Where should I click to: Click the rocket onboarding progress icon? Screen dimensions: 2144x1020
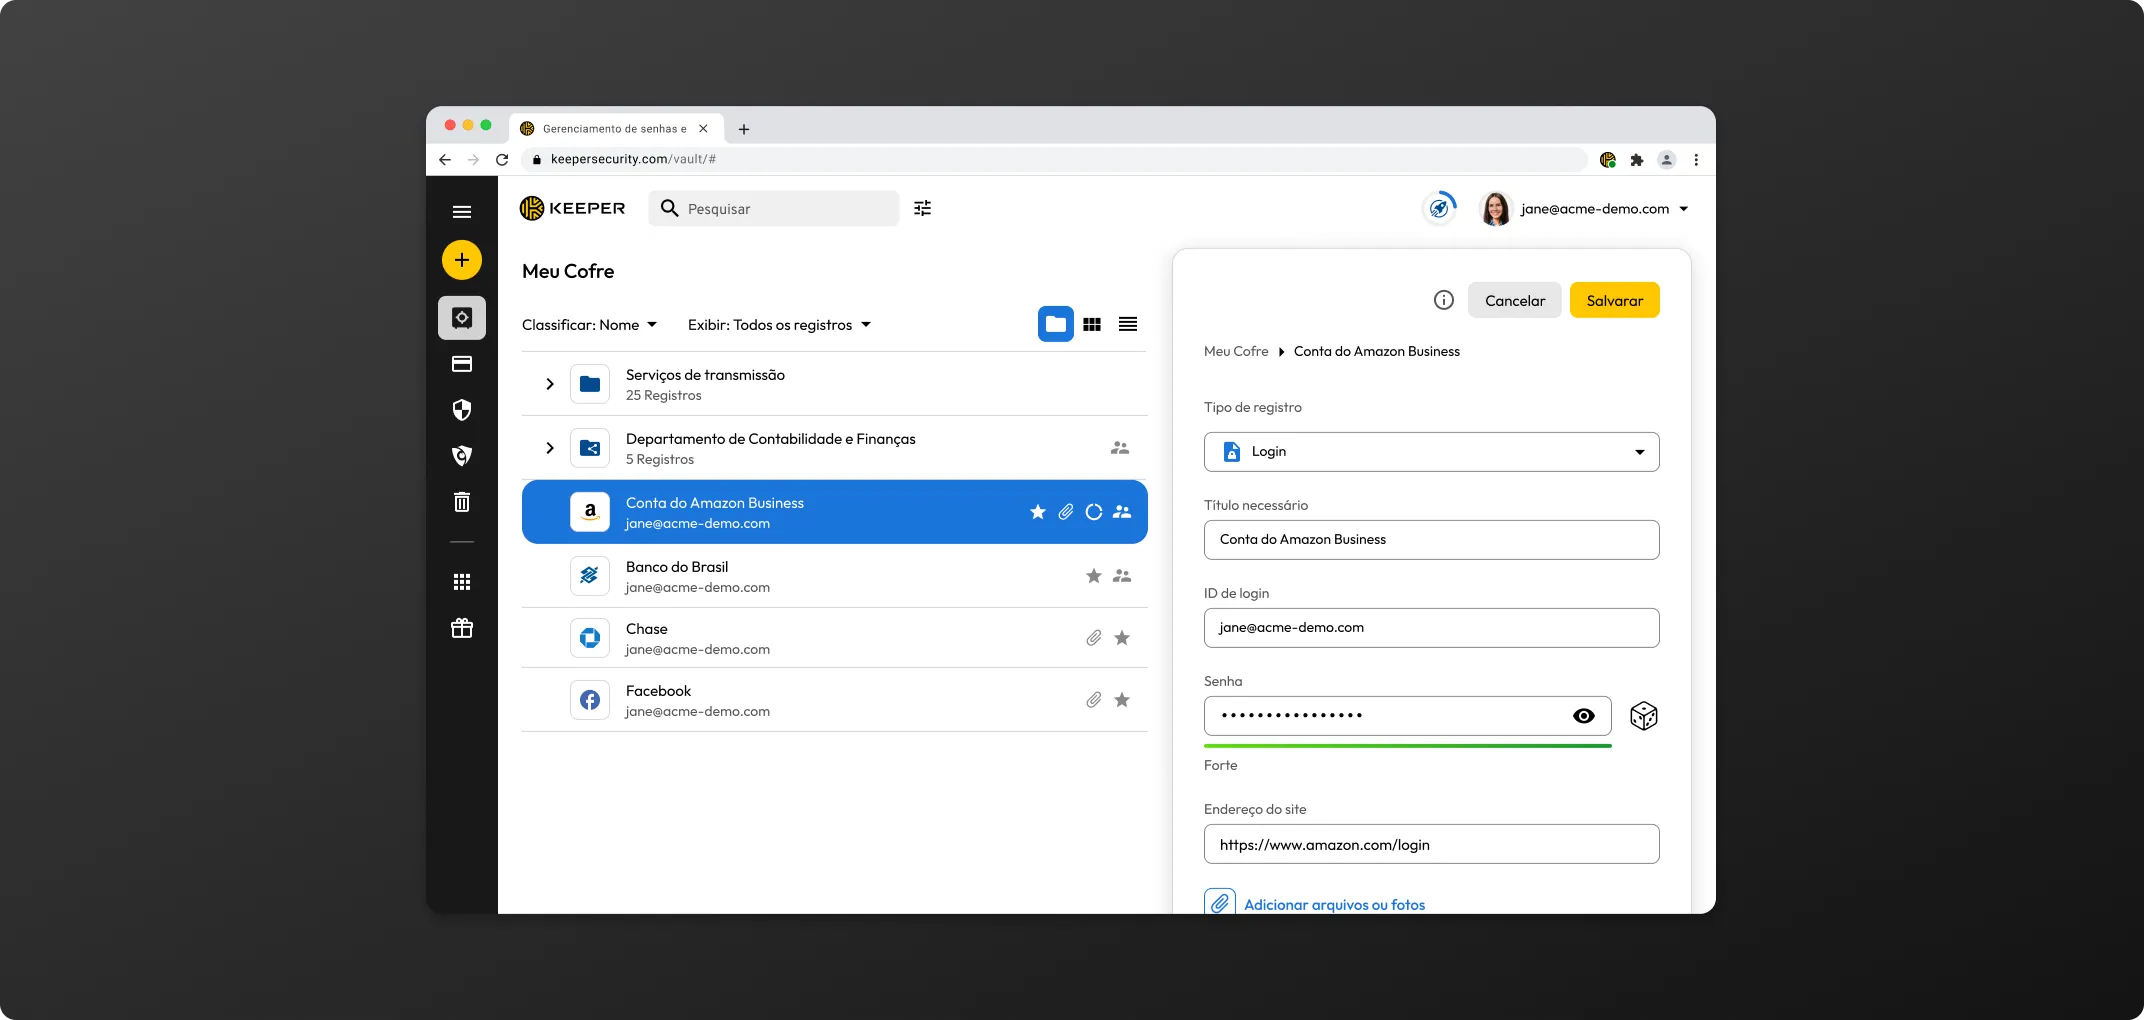tap(1439, 208)
